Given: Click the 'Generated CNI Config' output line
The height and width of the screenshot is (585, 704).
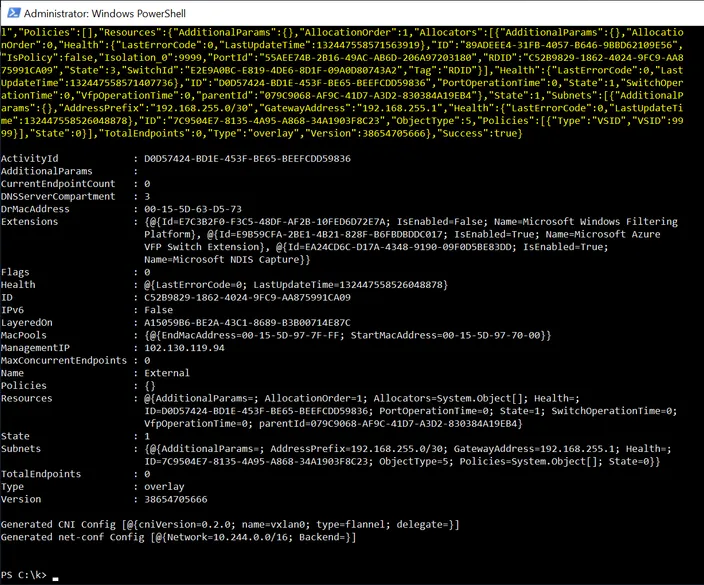Looking at the screenshot, I should (x=230, y=524).
